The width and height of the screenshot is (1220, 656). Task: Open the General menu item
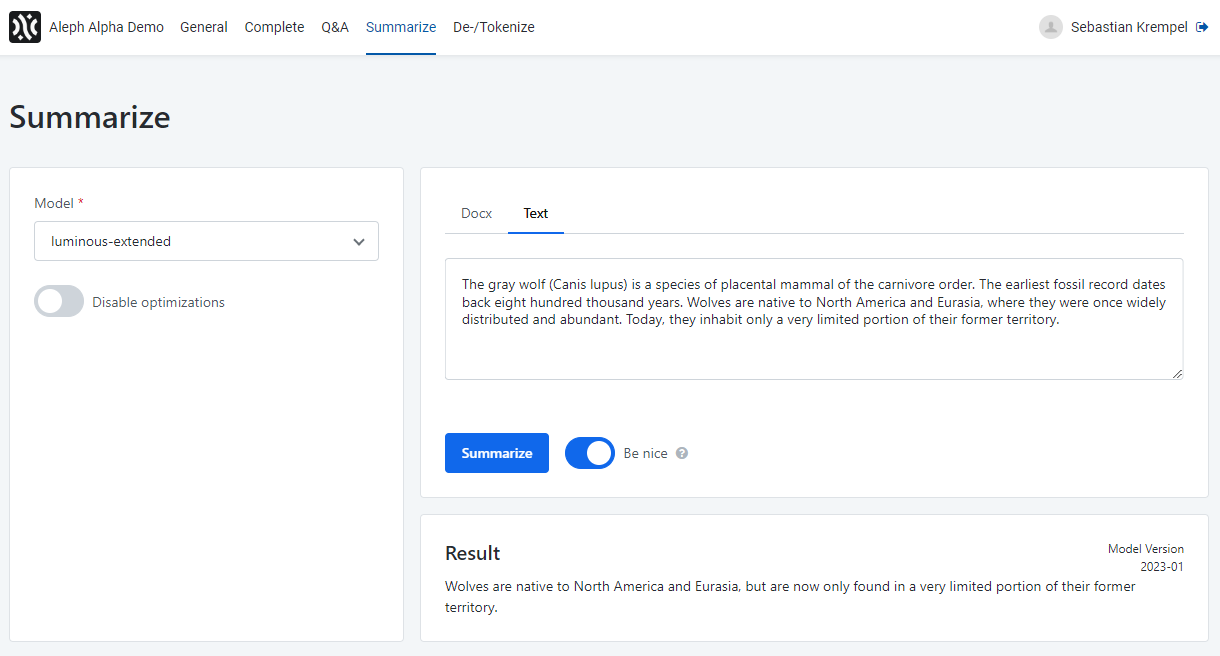pyautogui.click(x=204, y=27)
